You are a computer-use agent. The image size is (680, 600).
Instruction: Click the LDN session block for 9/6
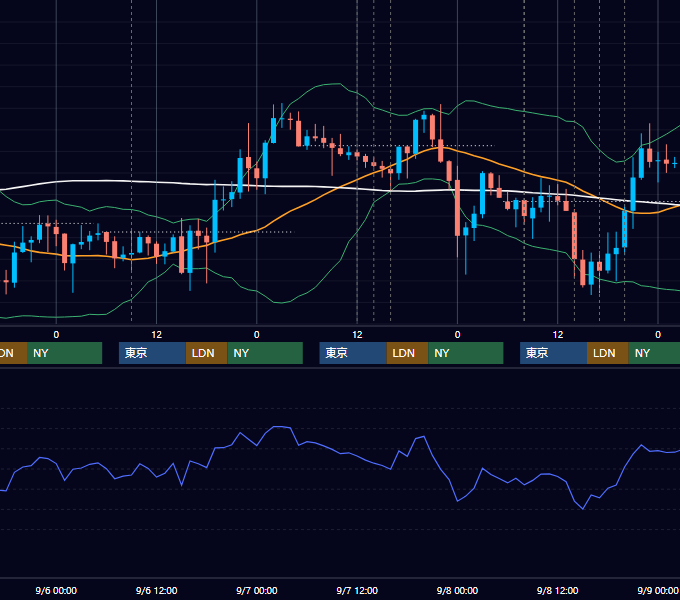coord(206,353)
